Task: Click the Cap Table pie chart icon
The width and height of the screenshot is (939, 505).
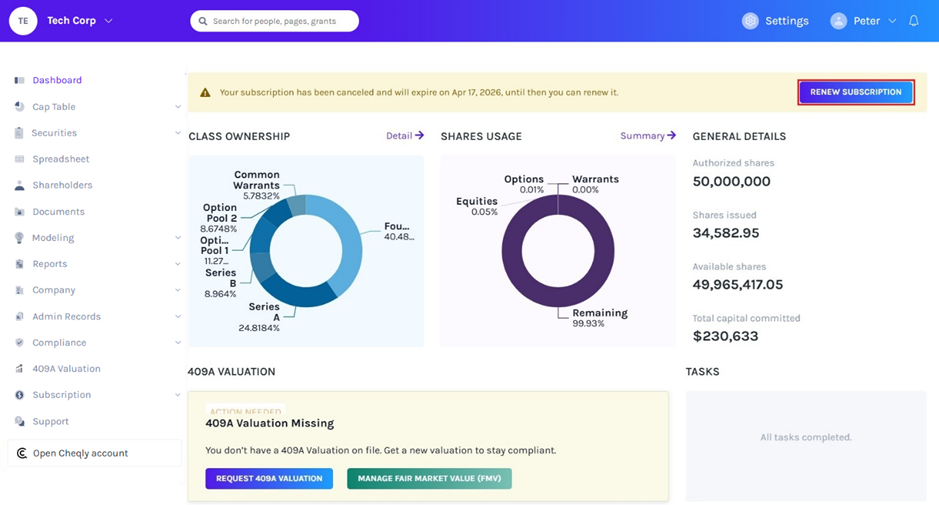Action: click(20, 107)
